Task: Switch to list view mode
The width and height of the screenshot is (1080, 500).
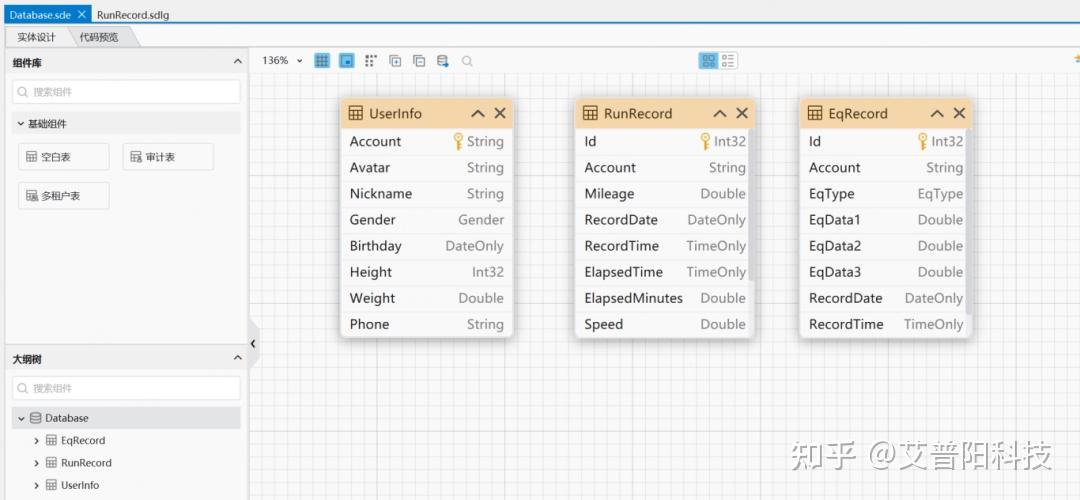Action: pyautogui.click(x=728, y=61)
